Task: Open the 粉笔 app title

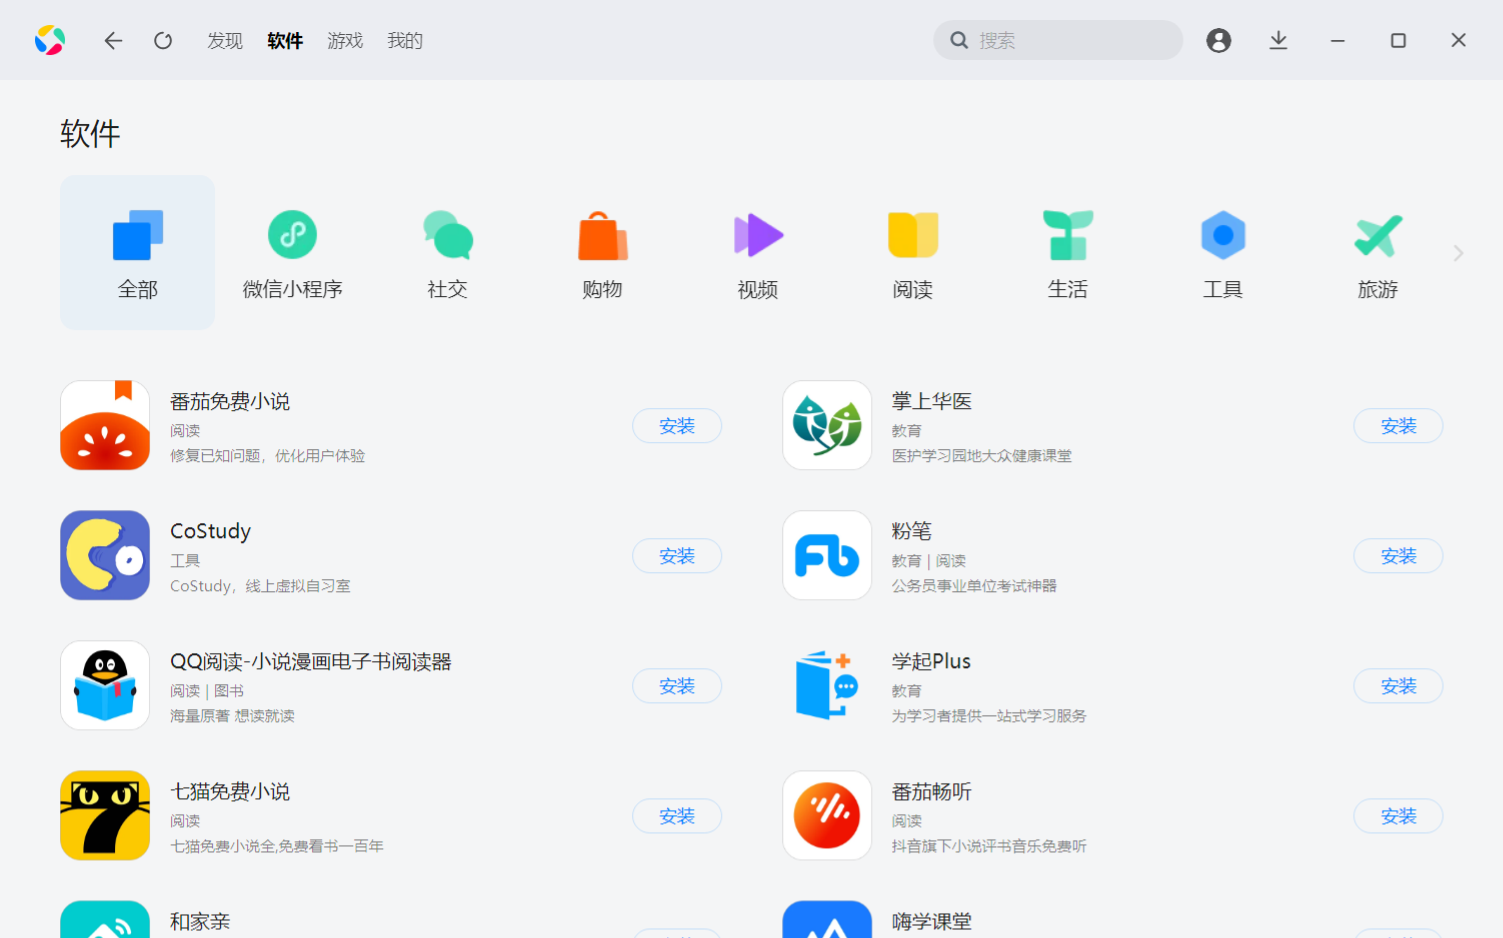Action: tap(912, 531)
